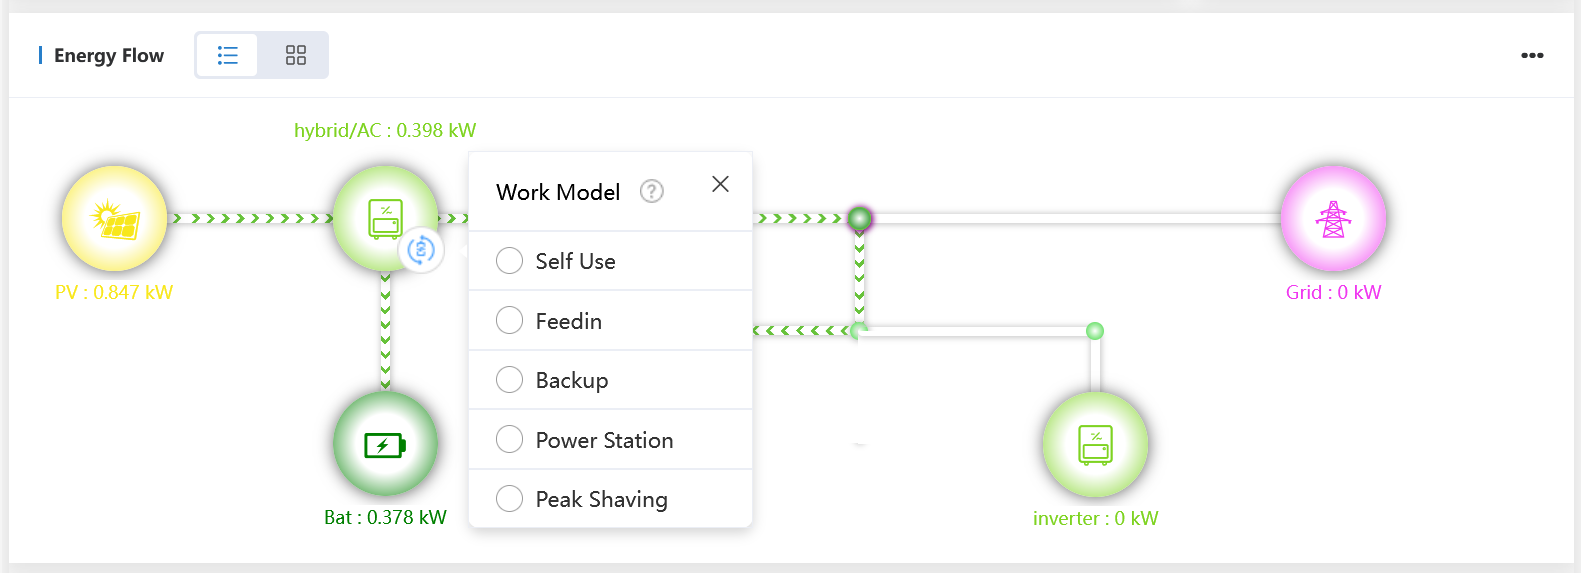Click the Bat : 0.378 kW label

click(385, 517)
